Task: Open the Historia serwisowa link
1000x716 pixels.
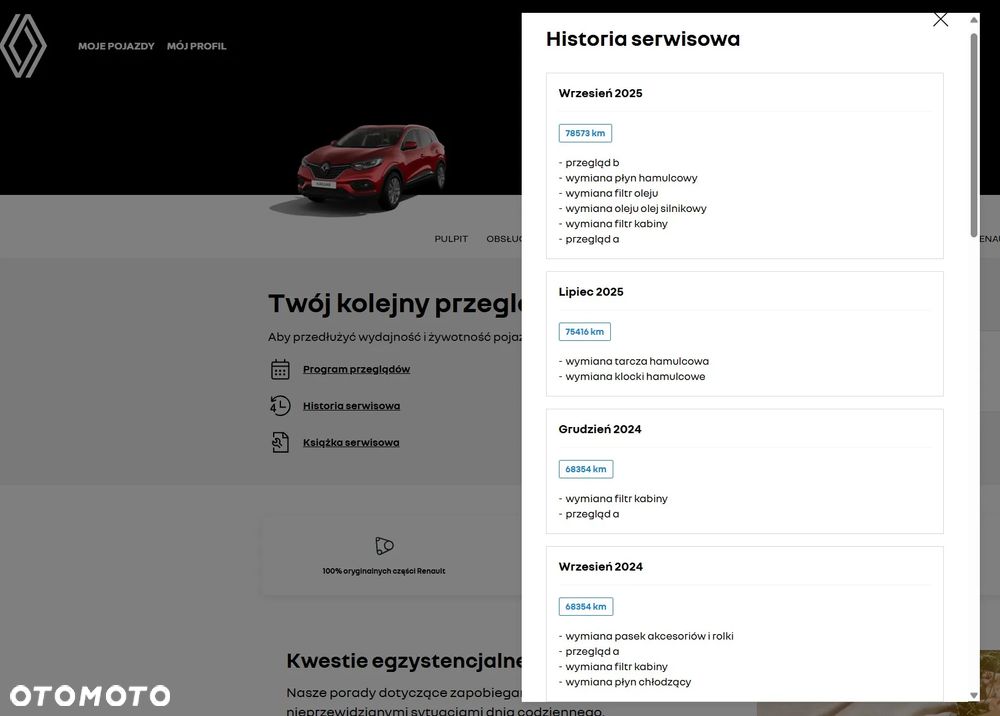Action: (351, 405)
